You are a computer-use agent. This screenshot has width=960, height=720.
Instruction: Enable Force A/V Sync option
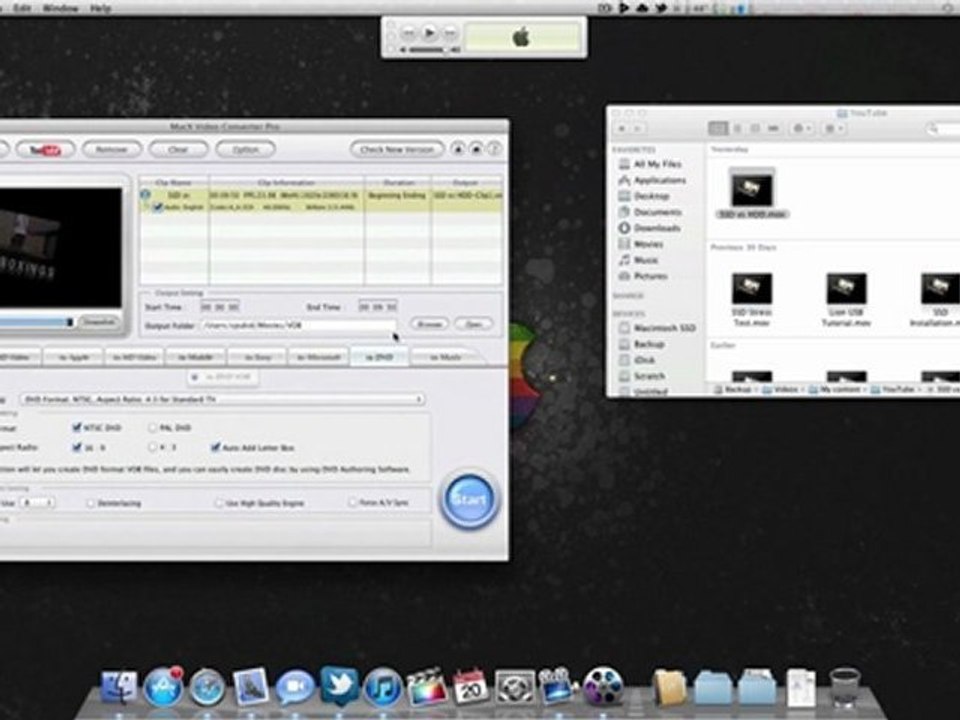[352, 503]
